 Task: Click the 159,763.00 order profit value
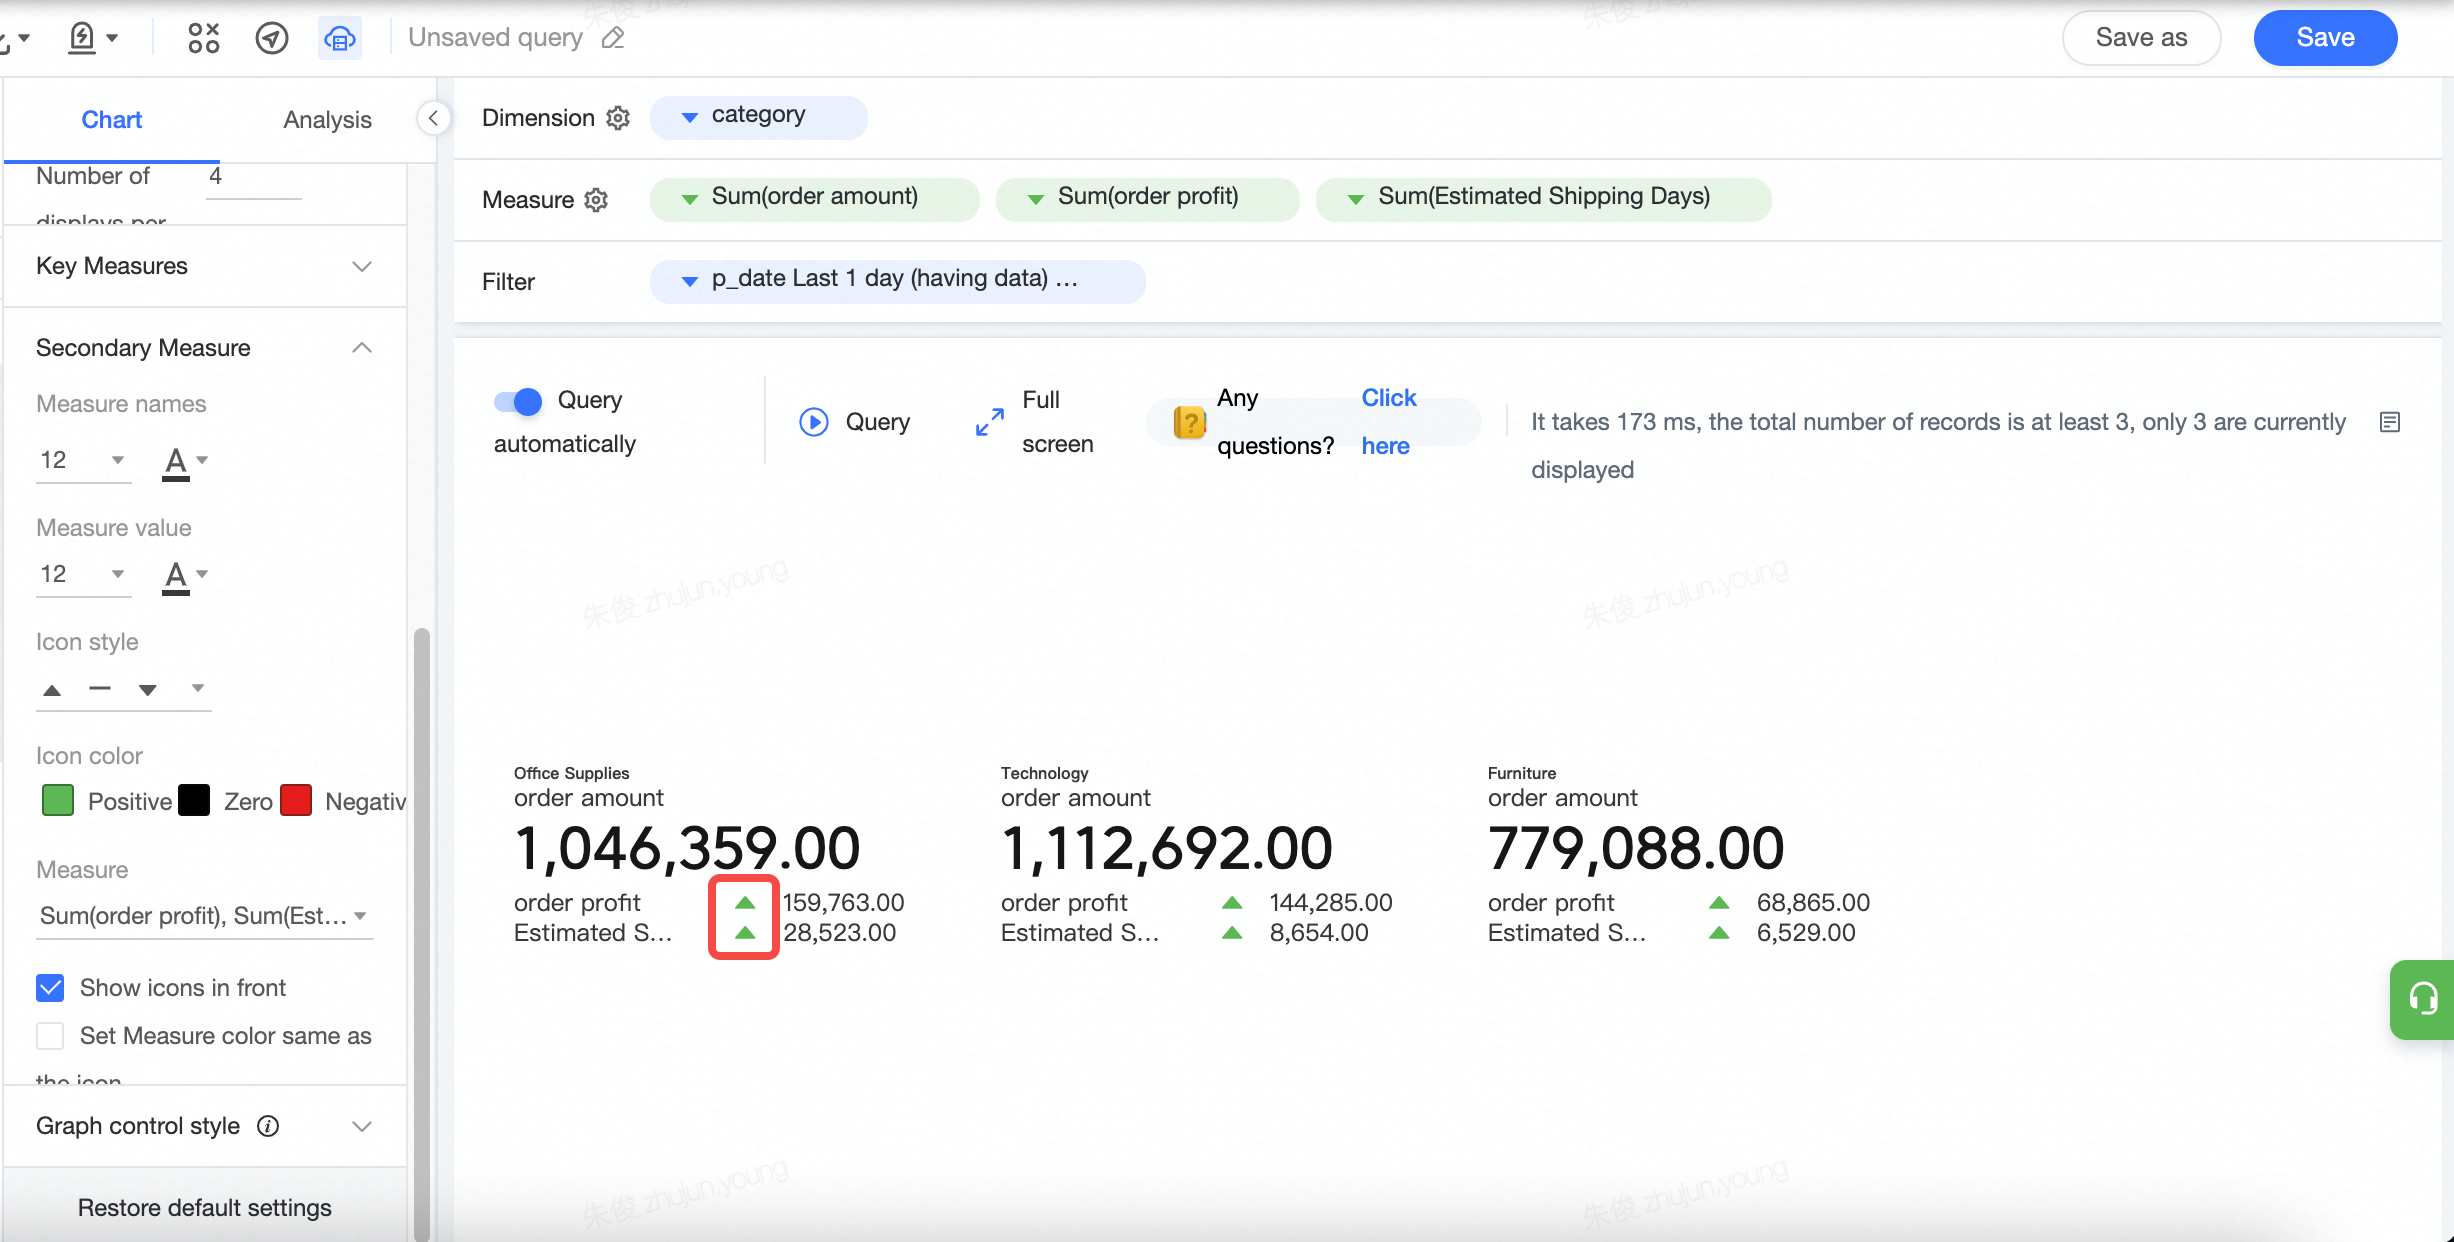click(843, 903)
